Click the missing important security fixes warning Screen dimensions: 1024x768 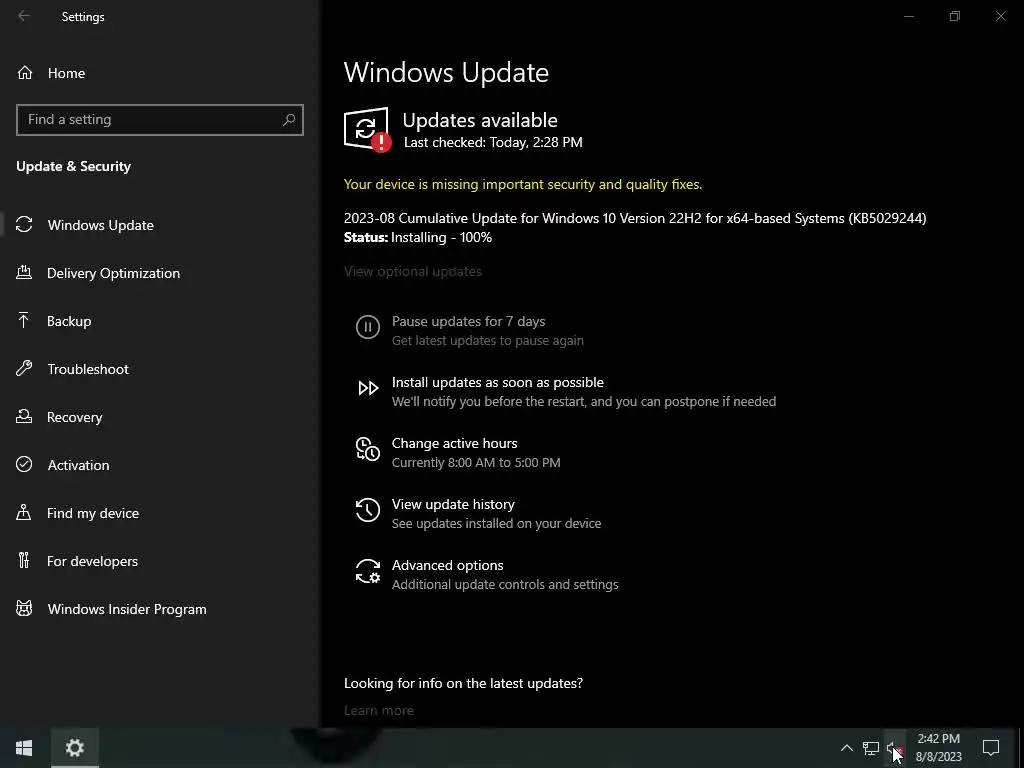click(523, 184)
